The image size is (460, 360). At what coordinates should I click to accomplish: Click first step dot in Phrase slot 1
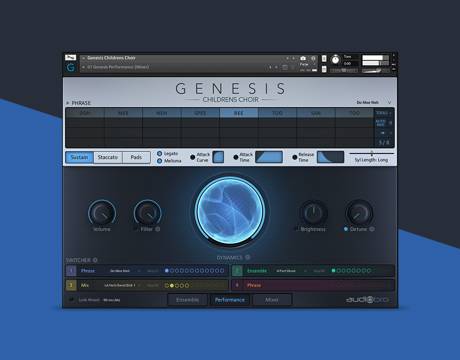coord(167,271)
